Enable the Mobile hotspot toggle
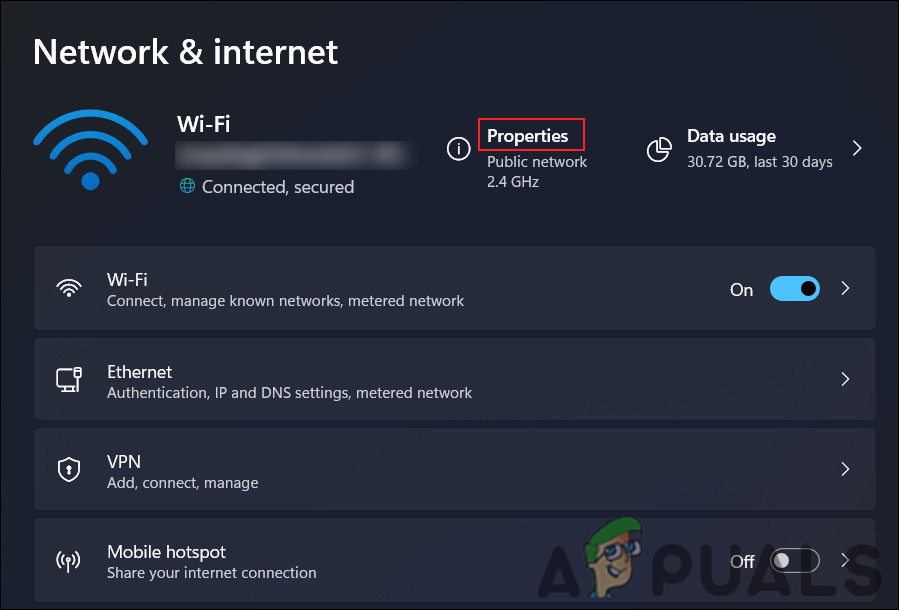The height and width of the screenshot is (610, 899). 794,560
